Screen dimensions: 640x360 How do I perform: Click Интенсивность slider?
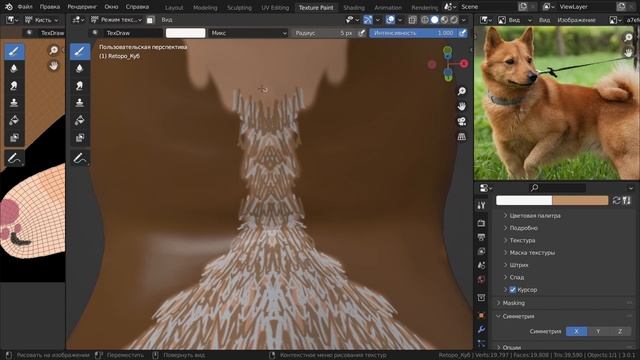click(x=413, y=33)
